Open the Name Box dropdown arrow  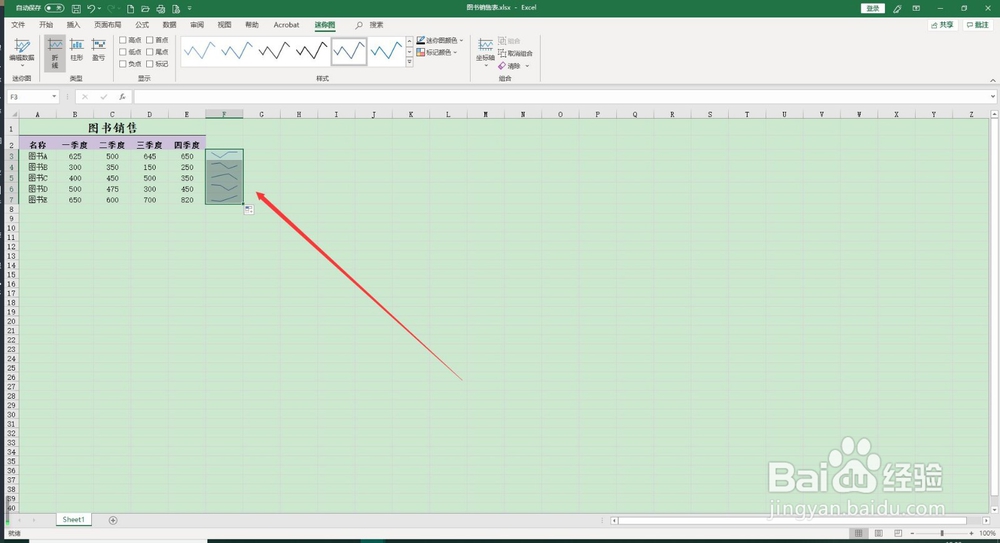54,97
